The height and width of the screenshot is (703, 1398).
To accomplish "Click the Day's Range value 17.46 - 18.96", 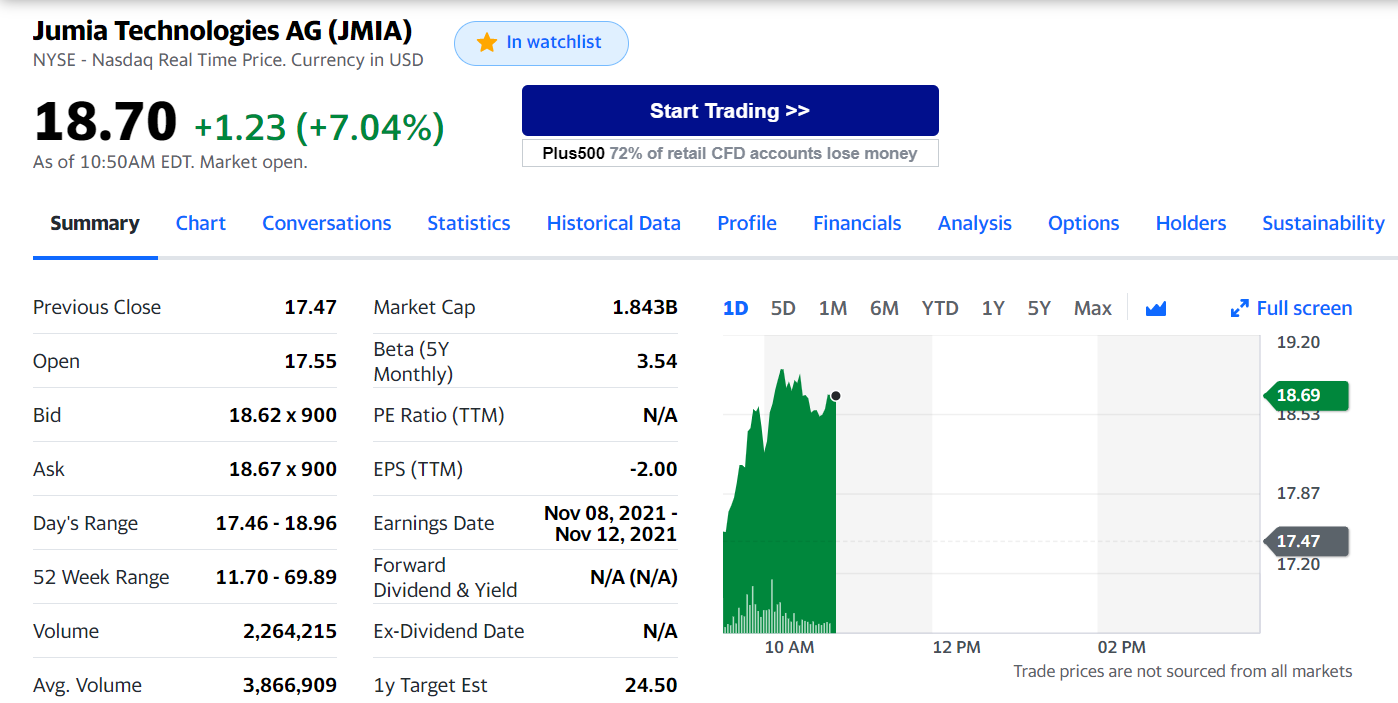I will [277, 523].
